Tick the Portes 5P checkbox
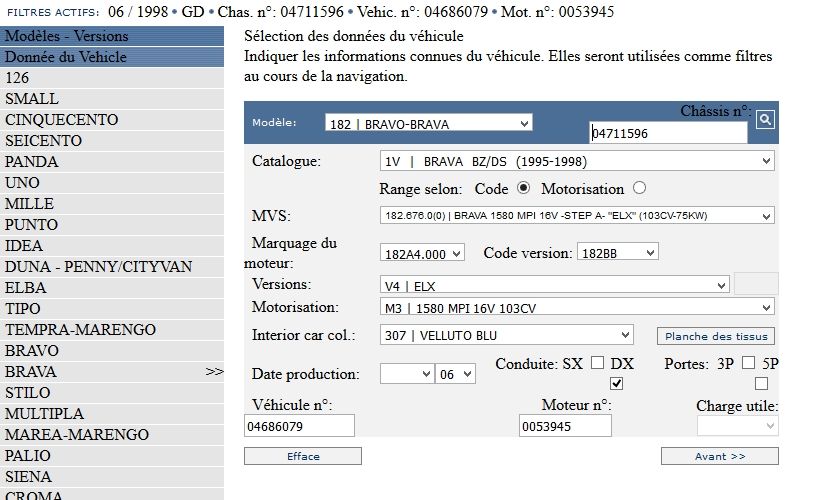The width and height of the screenshot is (824, 500). click(761, 384)
